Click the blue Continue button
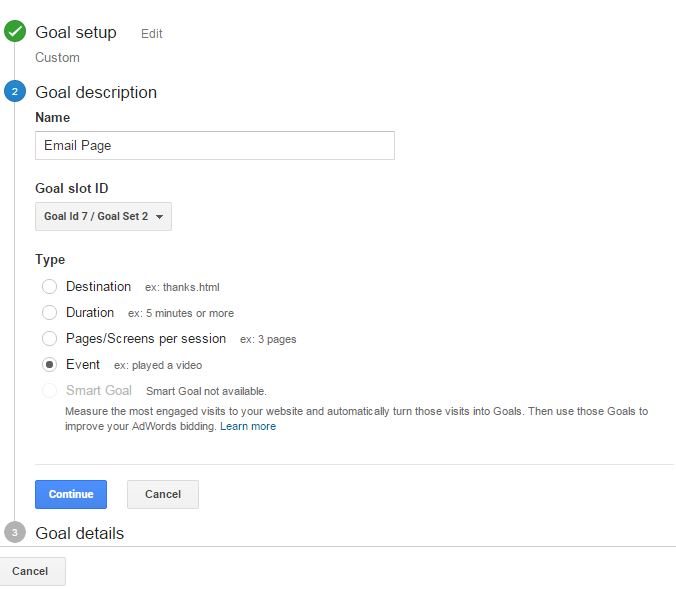This screenshot has width=676, height=589. (x=71, y=494)
